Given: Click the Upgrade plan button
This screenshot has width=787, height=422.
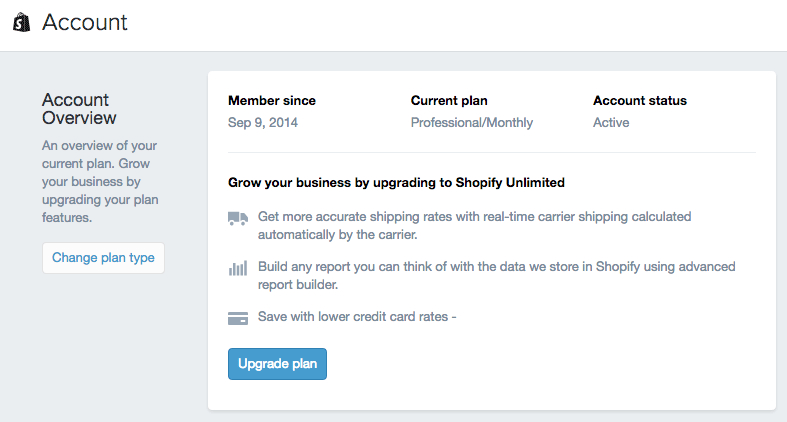Looking at the screenshot, I should [x=277, y=364].
